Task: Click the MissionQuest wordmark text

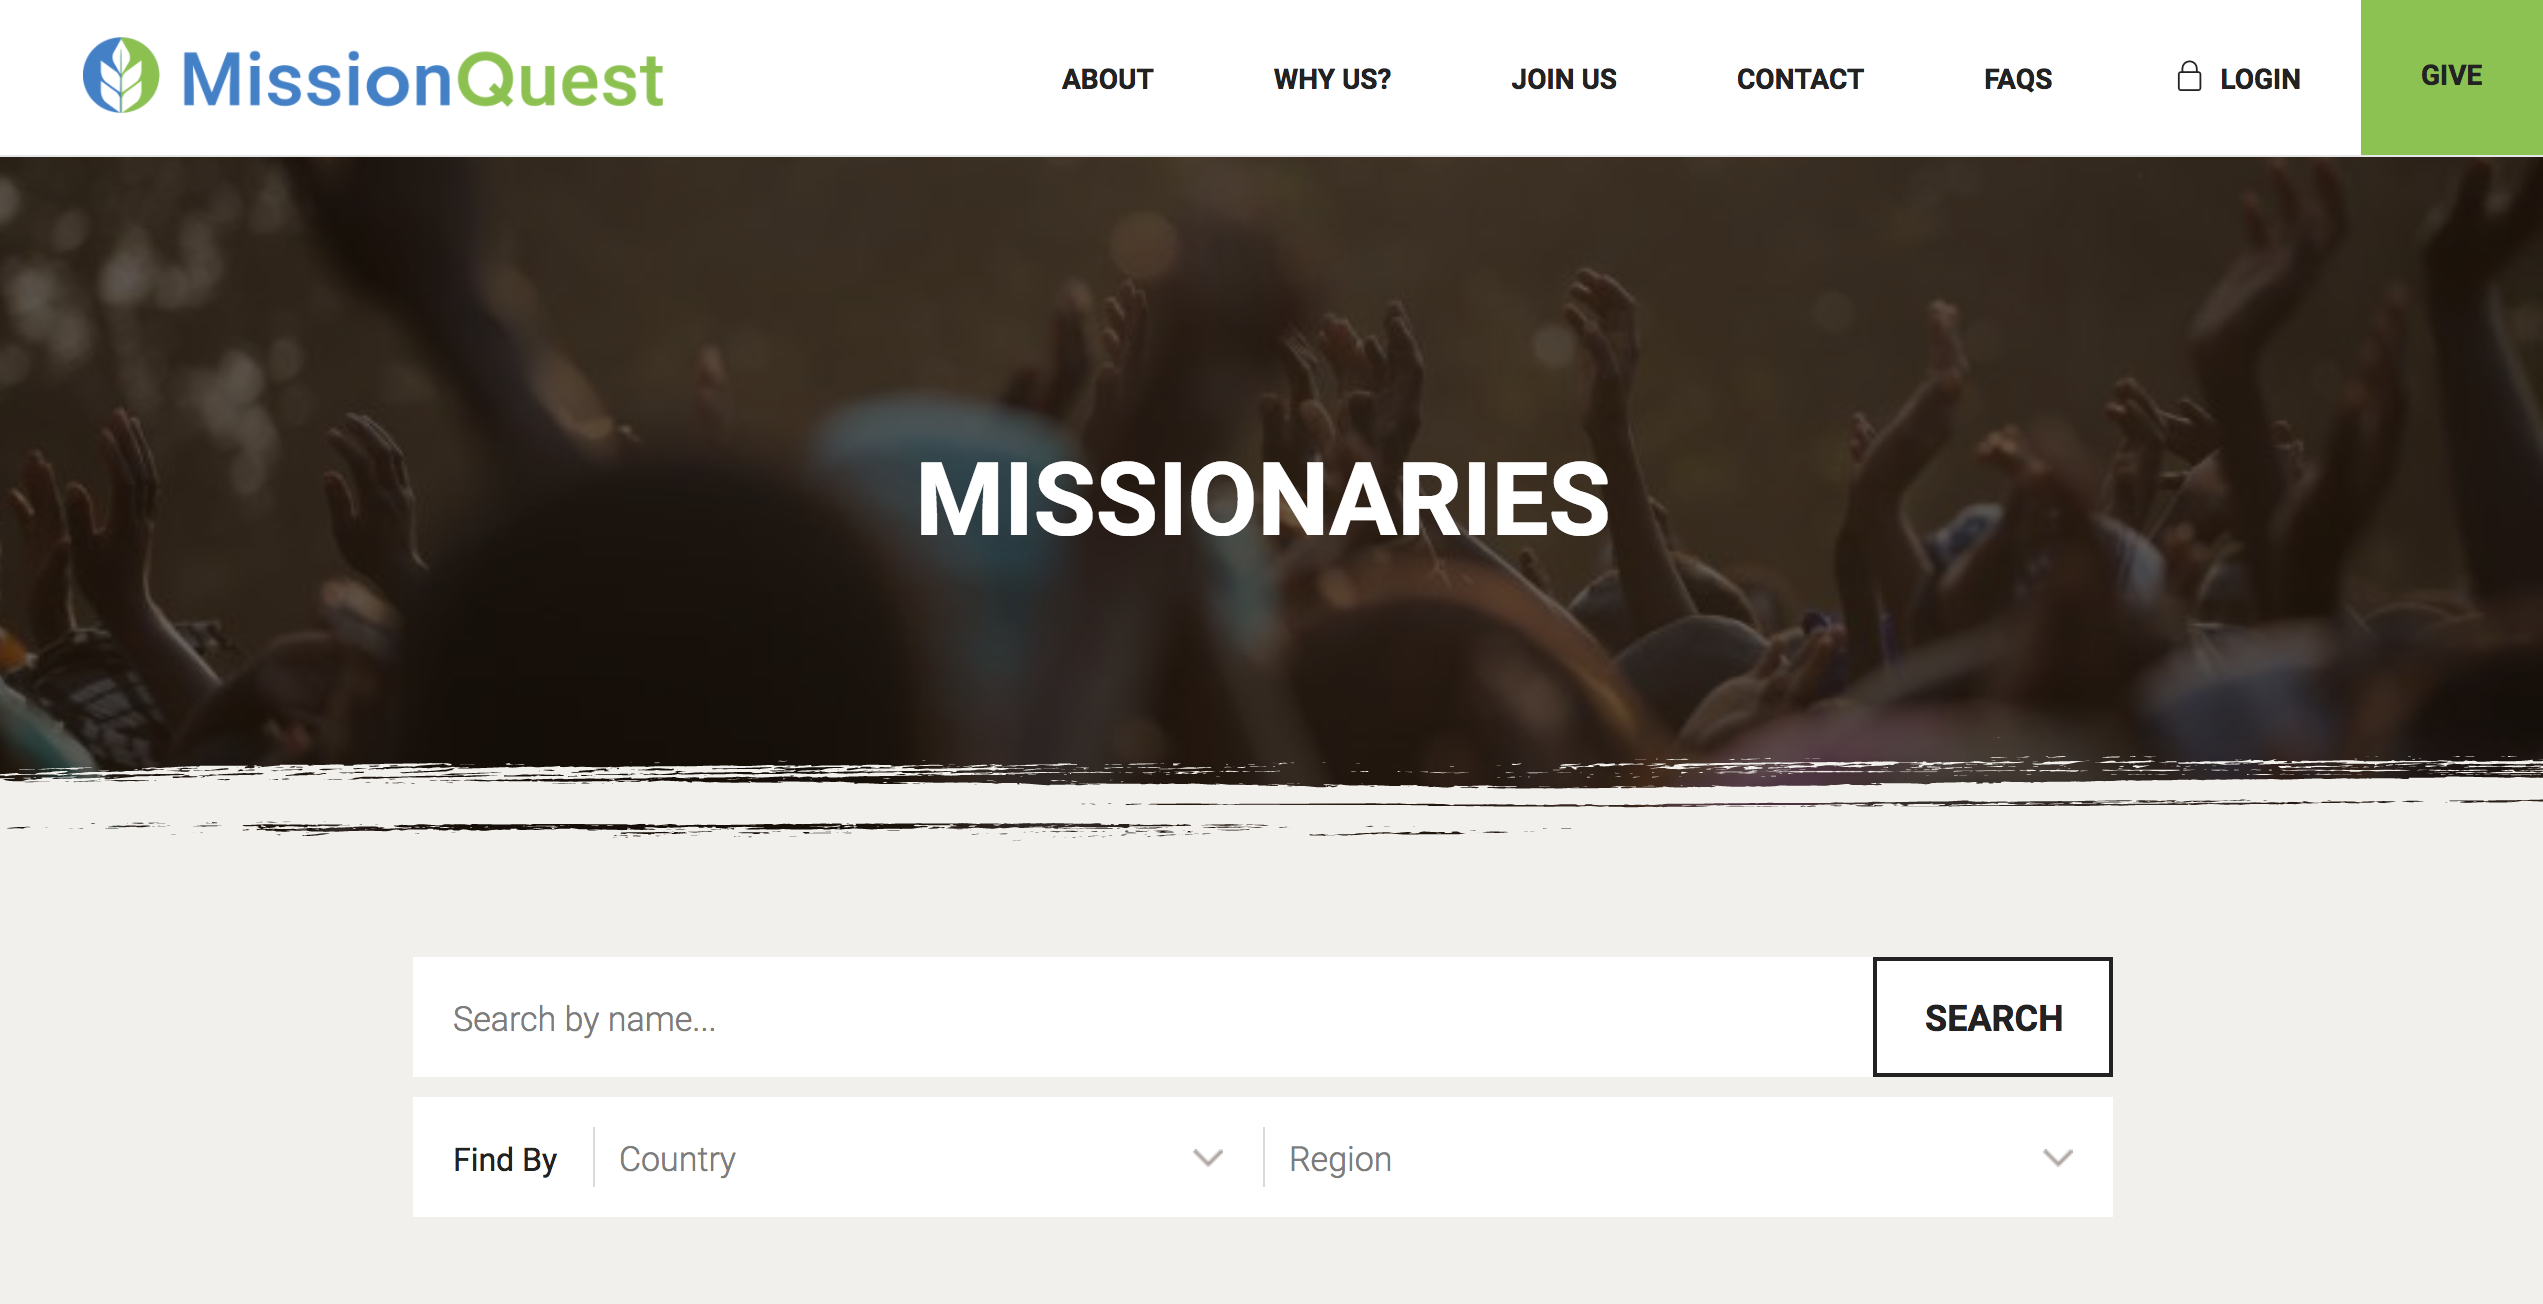Action: click(422, 79)
